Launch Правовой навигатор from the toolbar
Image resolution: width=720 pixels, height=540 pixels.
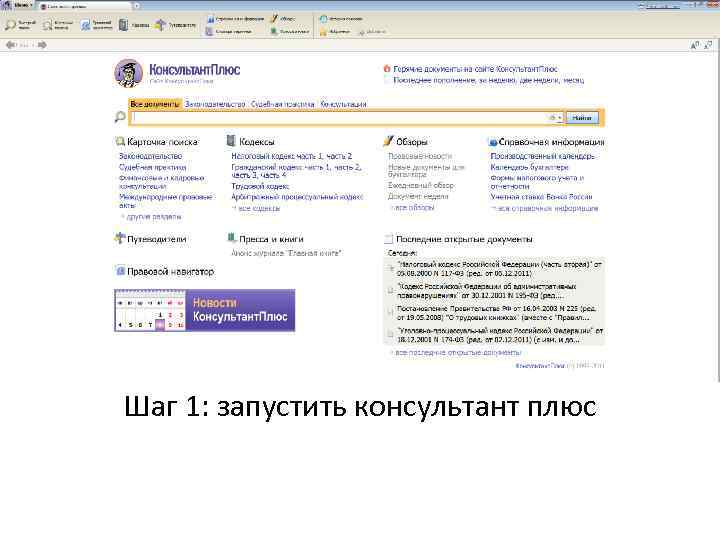(x=96, y=25)
